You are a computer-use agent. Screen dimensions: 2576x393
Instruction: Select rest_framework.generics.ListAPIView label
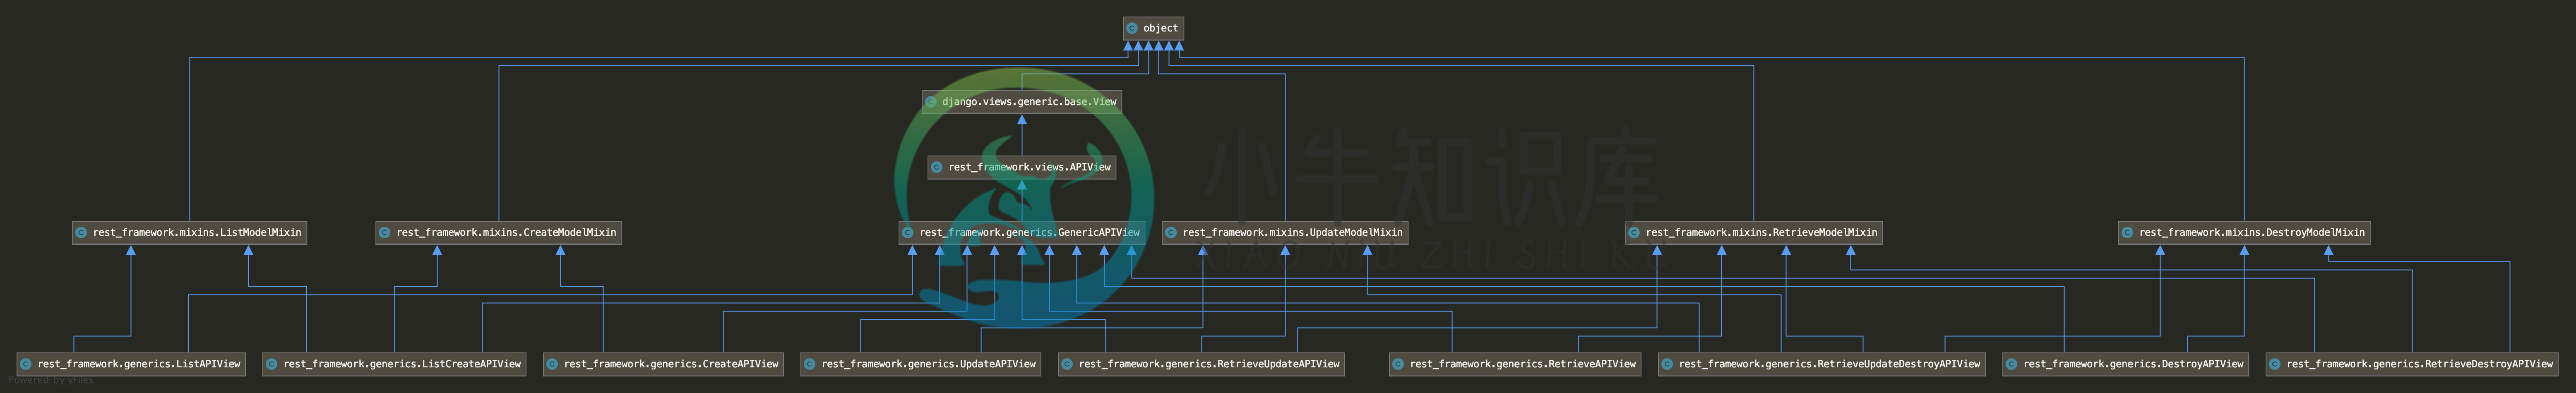pyautogui.click(x=139, y=365)
